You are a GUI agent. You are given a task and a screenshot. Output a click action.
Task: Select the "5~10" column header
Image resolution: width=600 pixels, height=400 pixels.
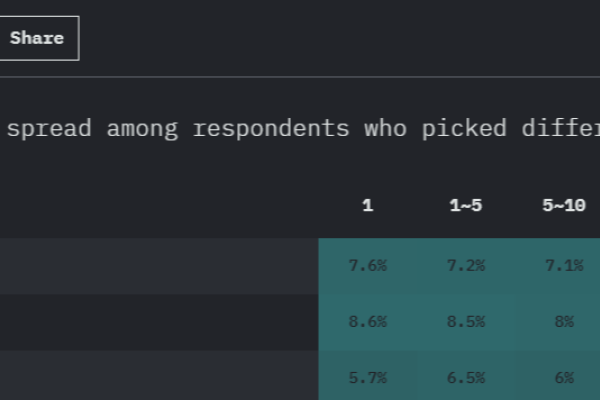[x=564, y=206]
